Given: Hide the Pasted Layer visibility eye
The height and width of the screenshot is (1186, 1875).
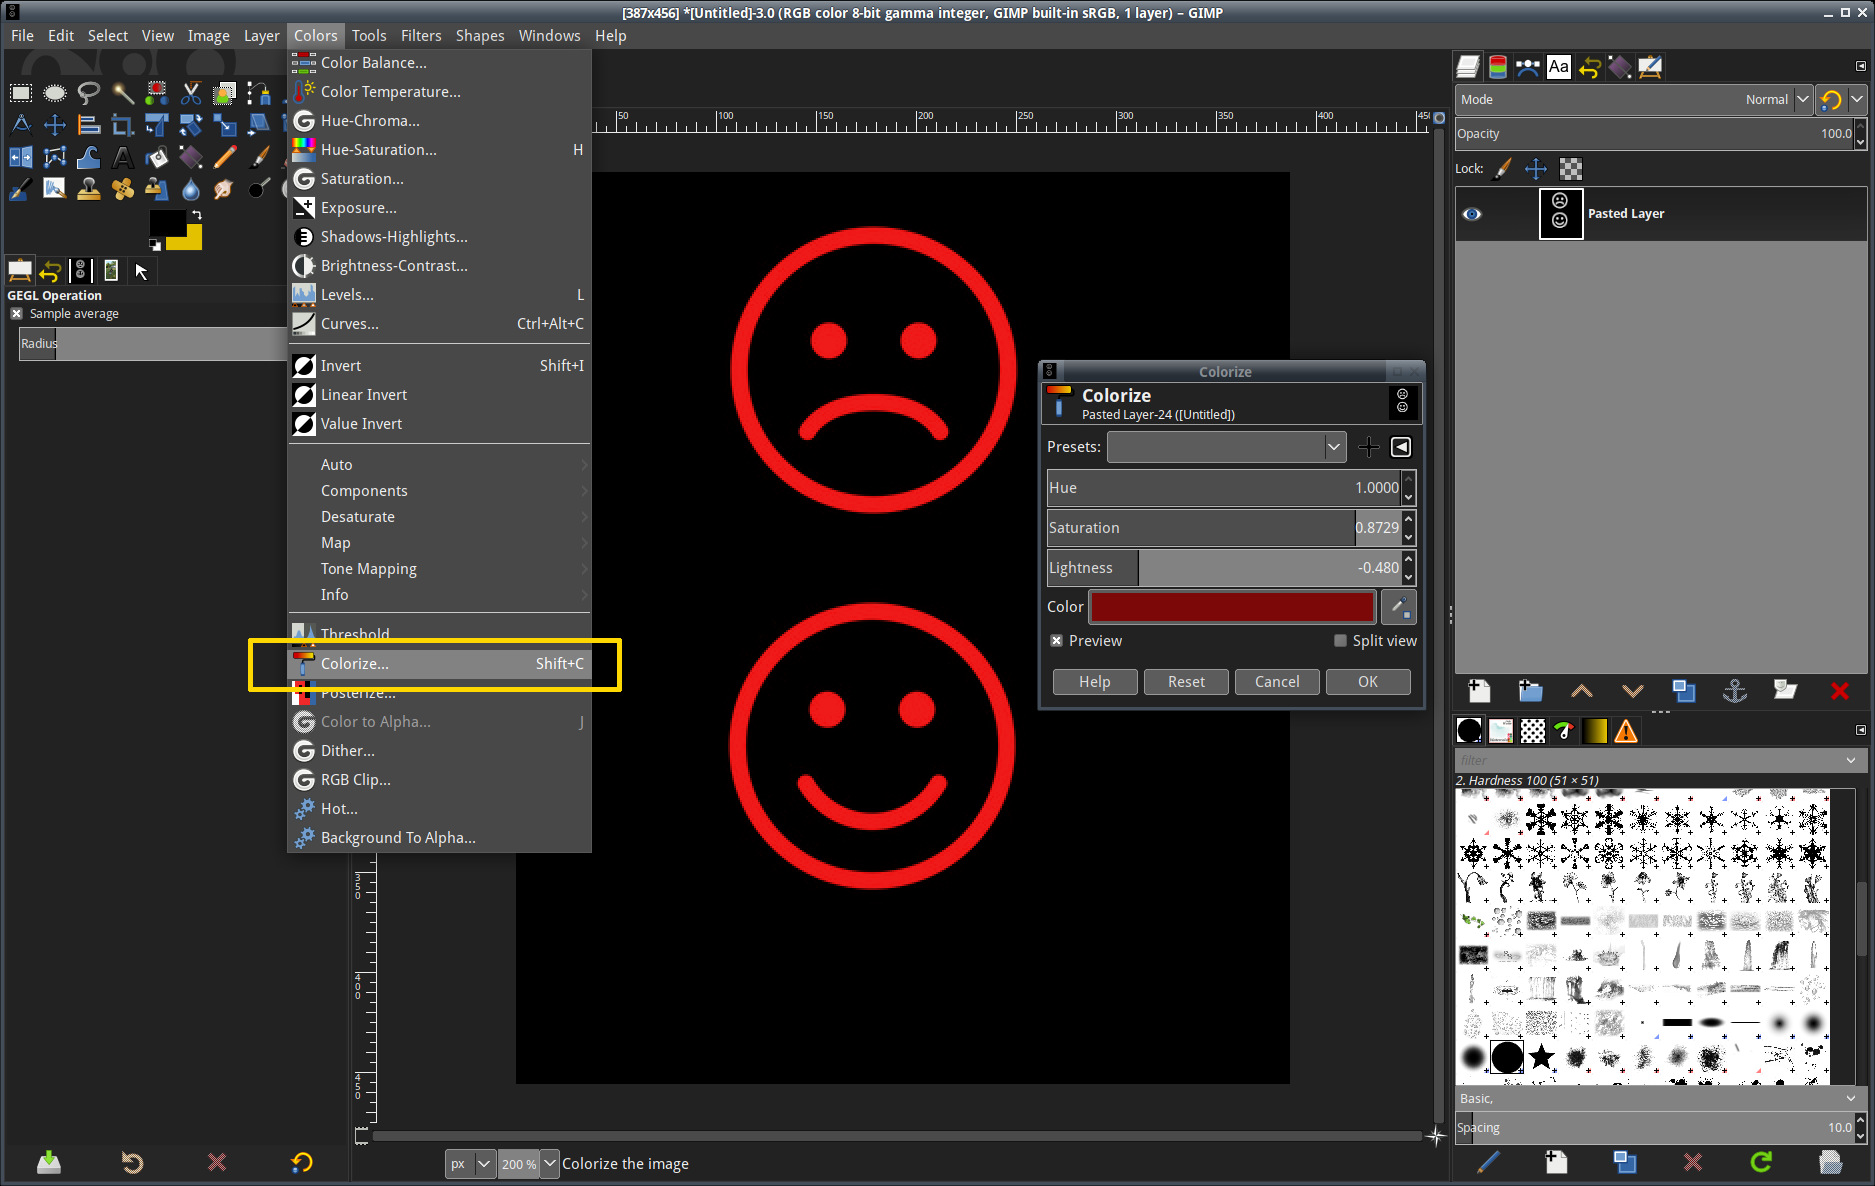Looking at the screenshot, I should point(1472,214).
